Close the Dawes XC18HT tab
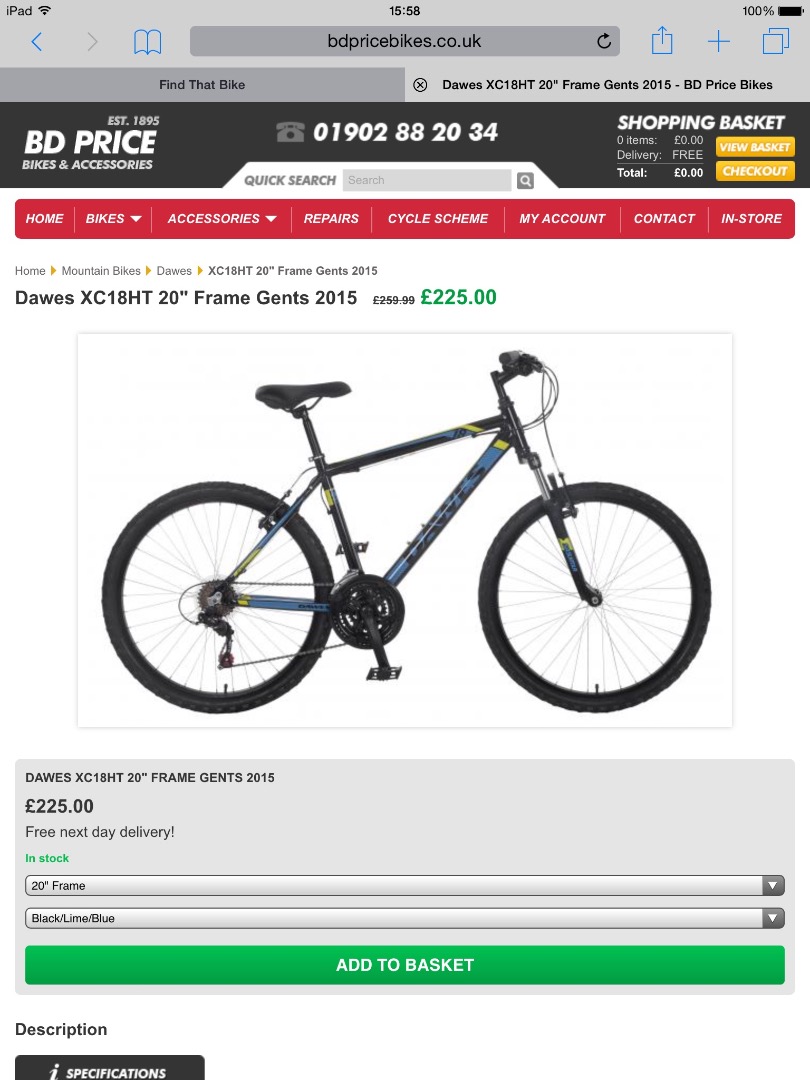 (x=420, y=85)
